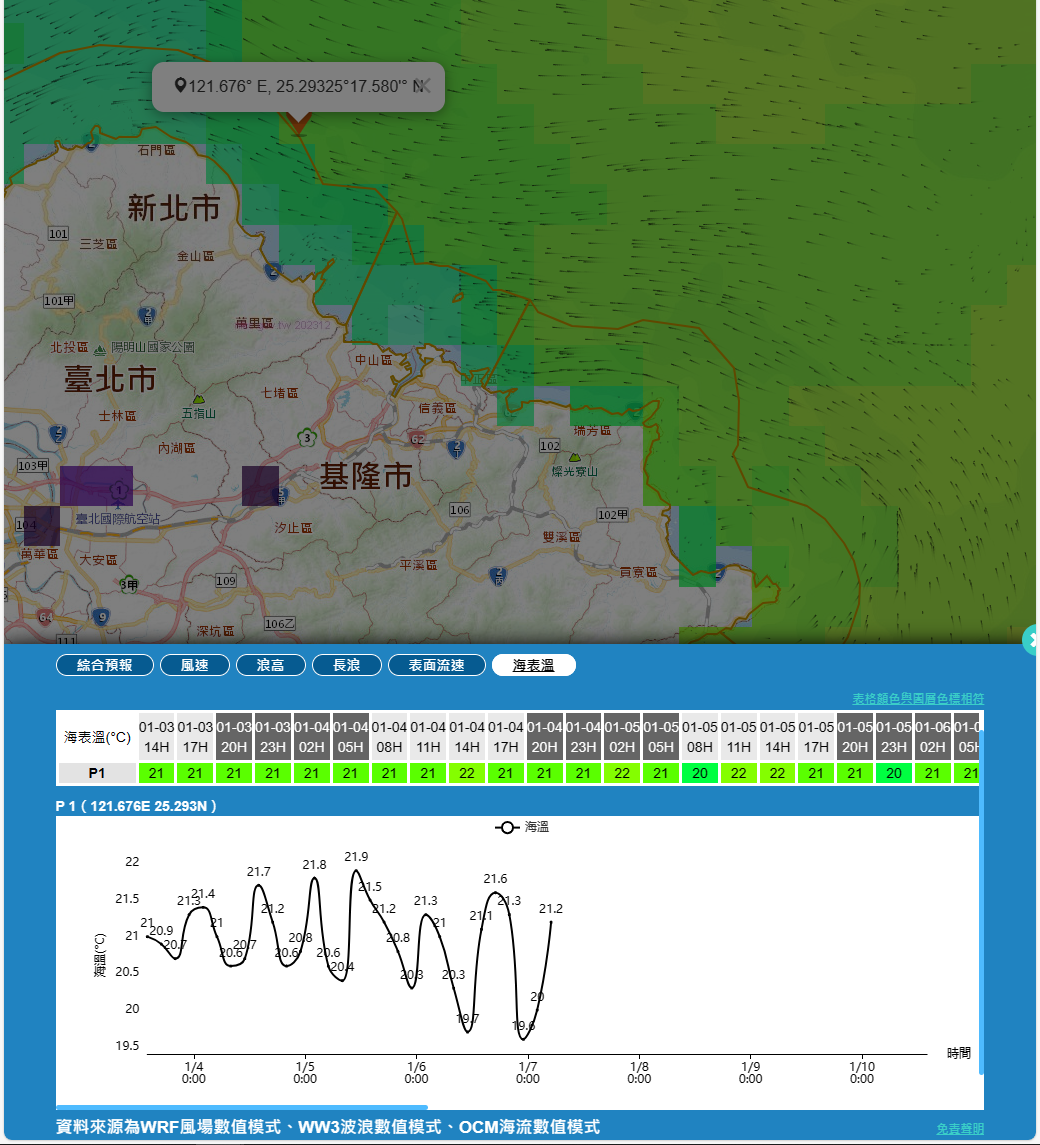Viewport: 1040px width, 1145px height.
Task: Select the 長浪 tab
Action: tap(346, 664)
